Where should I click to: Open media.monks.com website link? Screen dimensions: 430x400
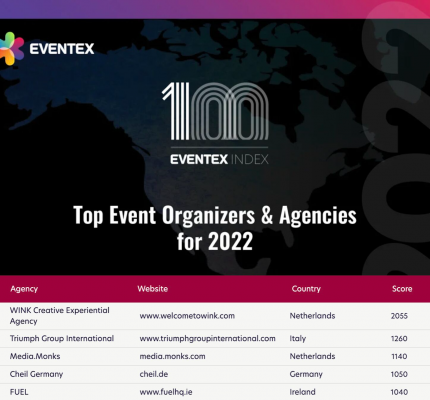[172, 356]
